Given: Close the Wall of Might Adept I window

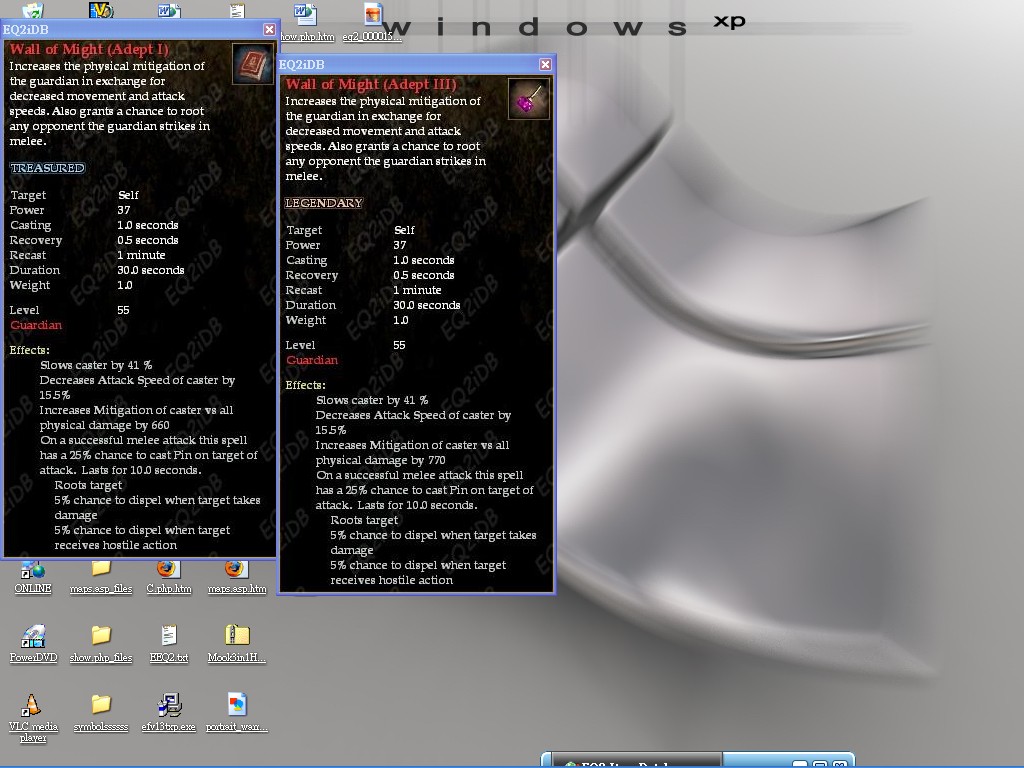Looking at the screenshot, I should 269,29.
